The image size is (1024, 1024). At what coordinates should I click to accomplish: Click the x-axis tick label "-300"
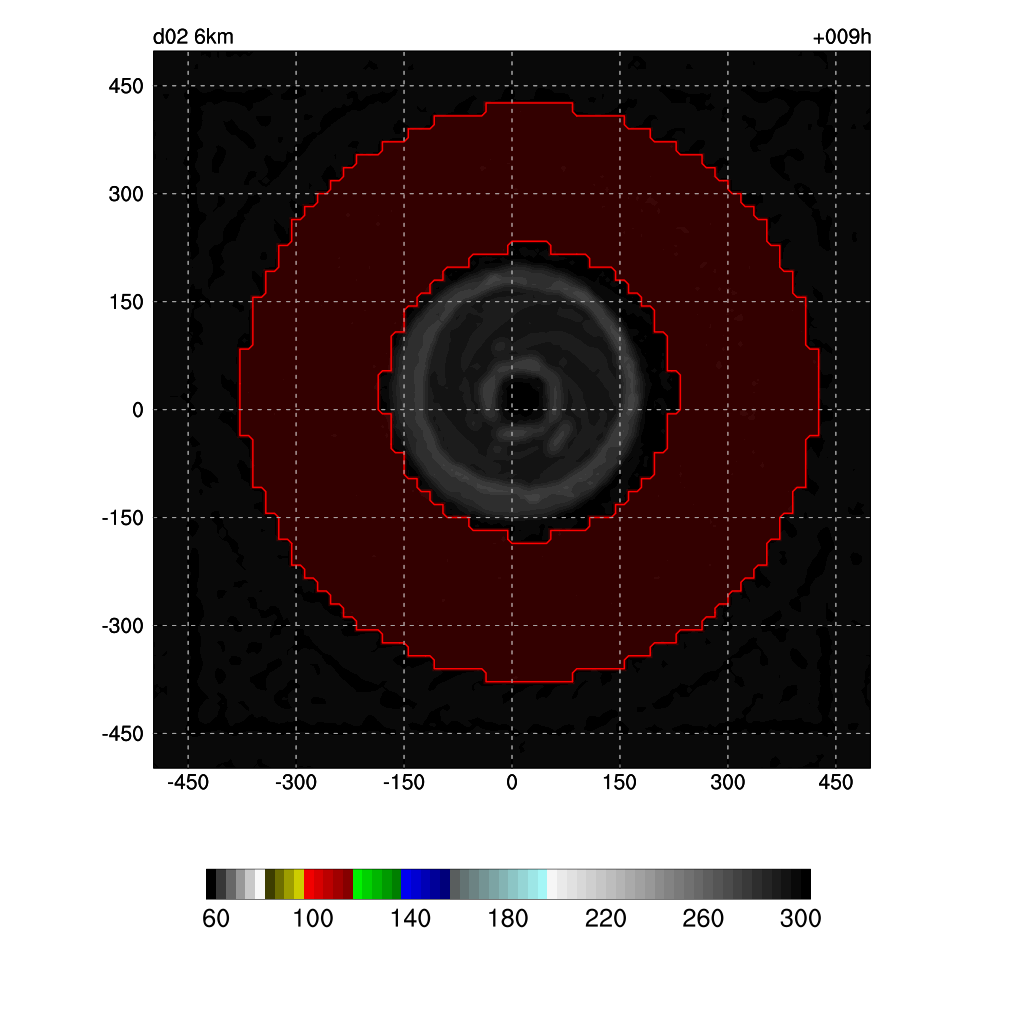point(295,782)
